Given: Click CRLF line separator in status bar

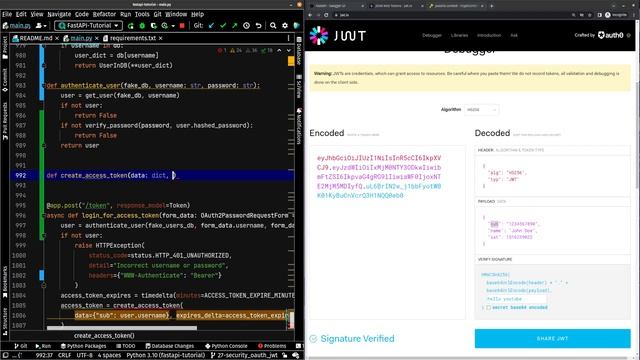Looking at the screenshot, I should click(x=64, y=356).
